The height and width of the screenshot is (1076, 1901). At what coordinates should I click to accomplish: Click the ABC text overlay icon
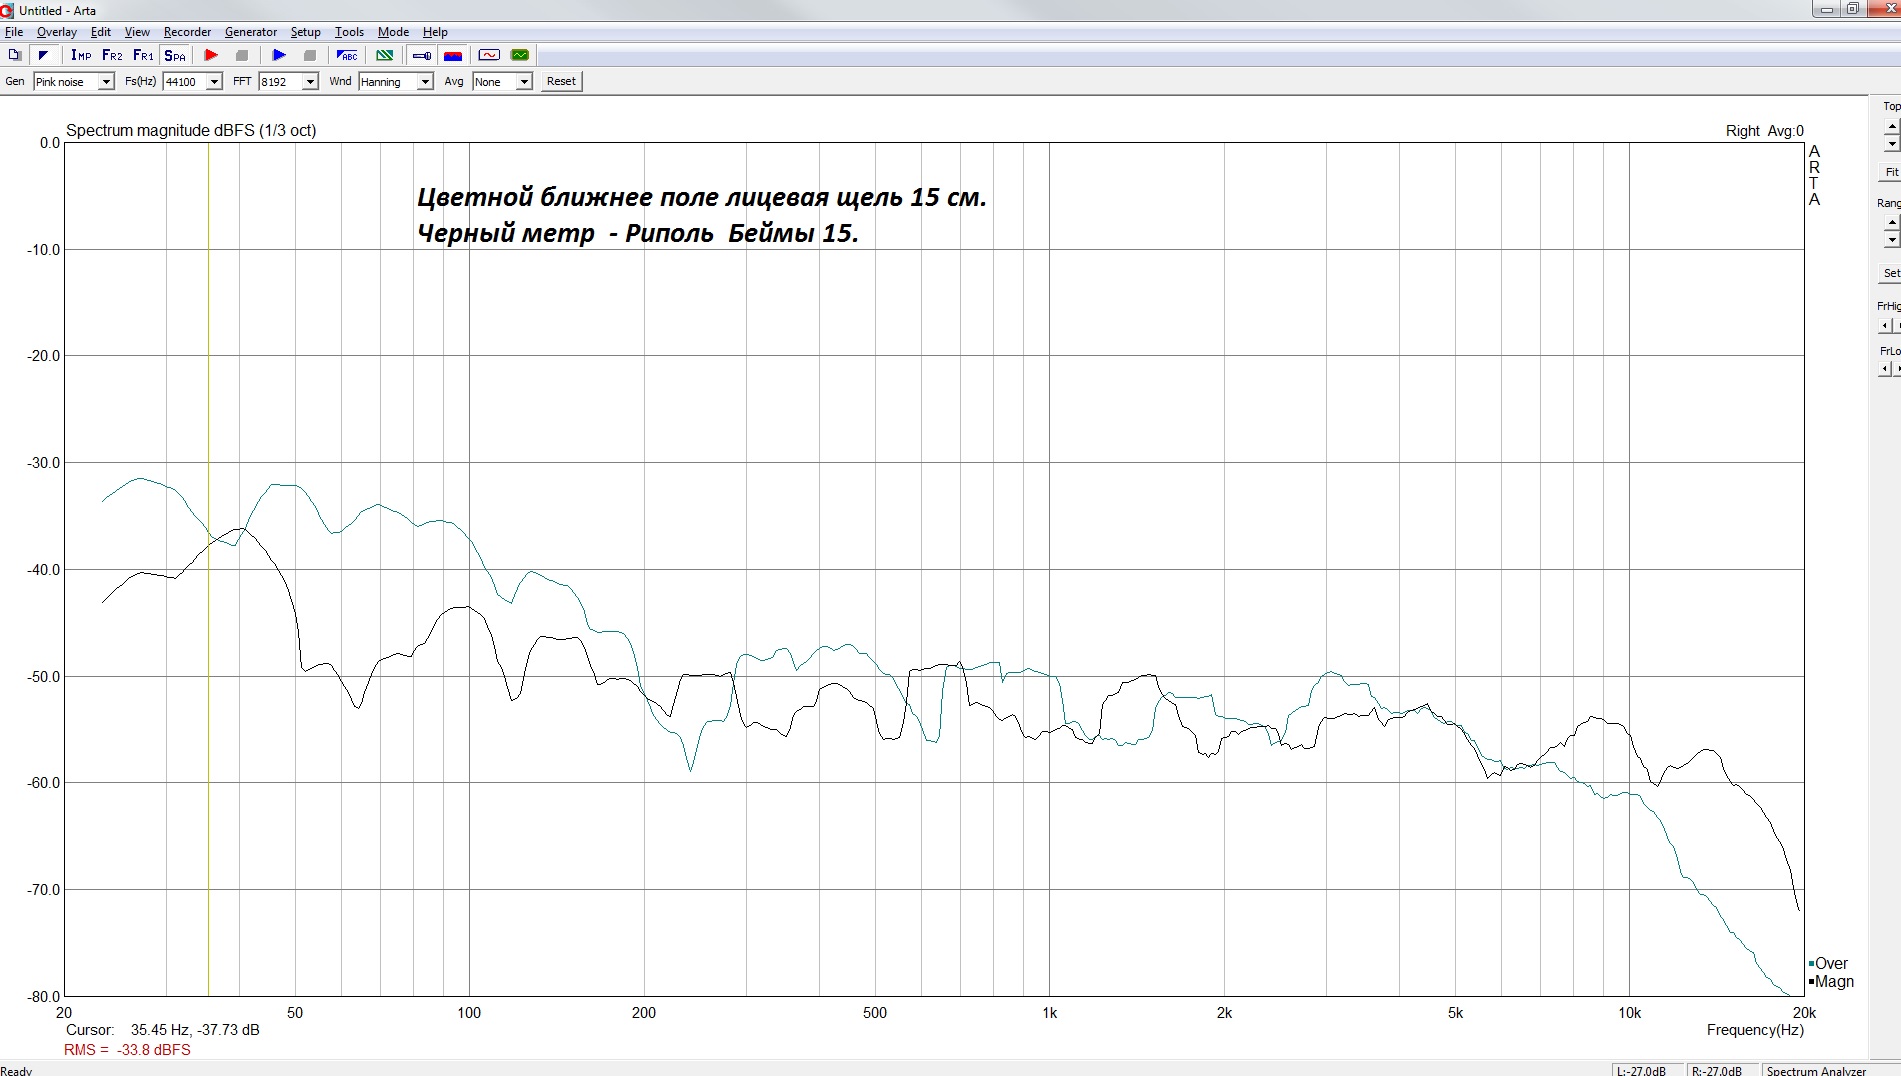347,55
